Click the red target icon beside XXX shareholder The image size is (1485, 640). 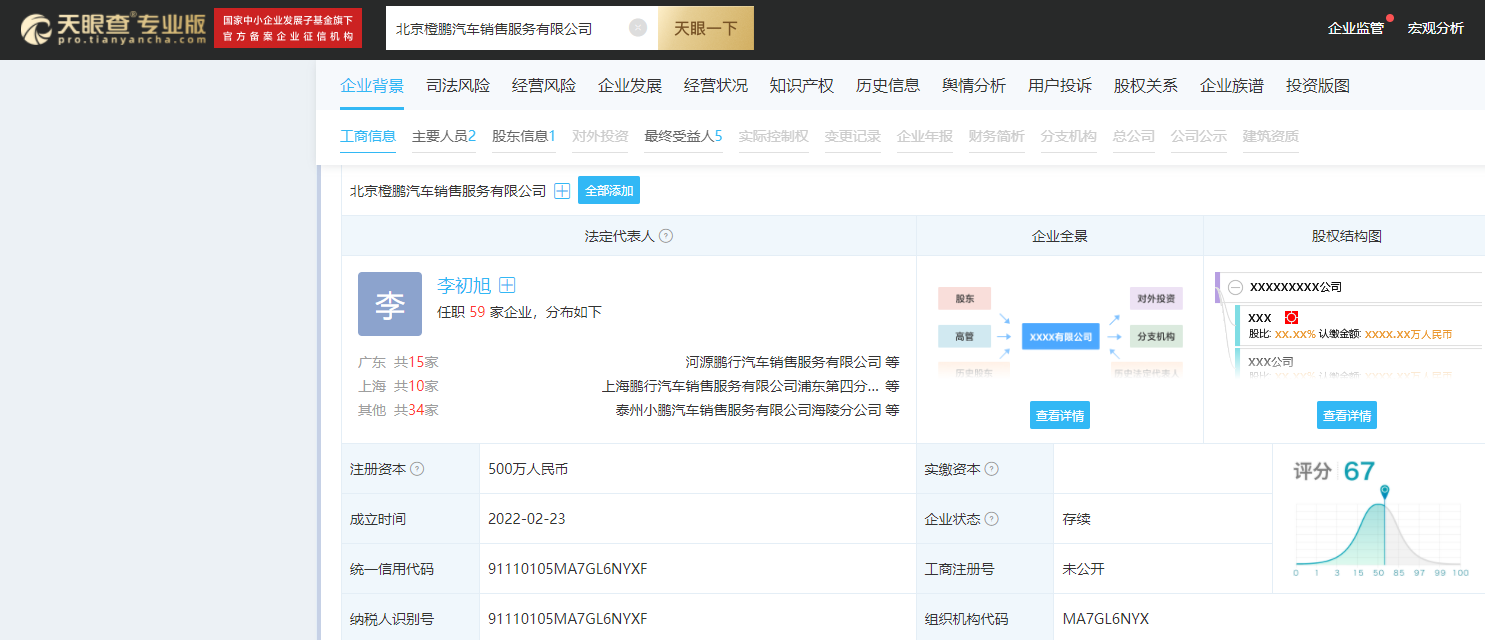[1291, 317]
